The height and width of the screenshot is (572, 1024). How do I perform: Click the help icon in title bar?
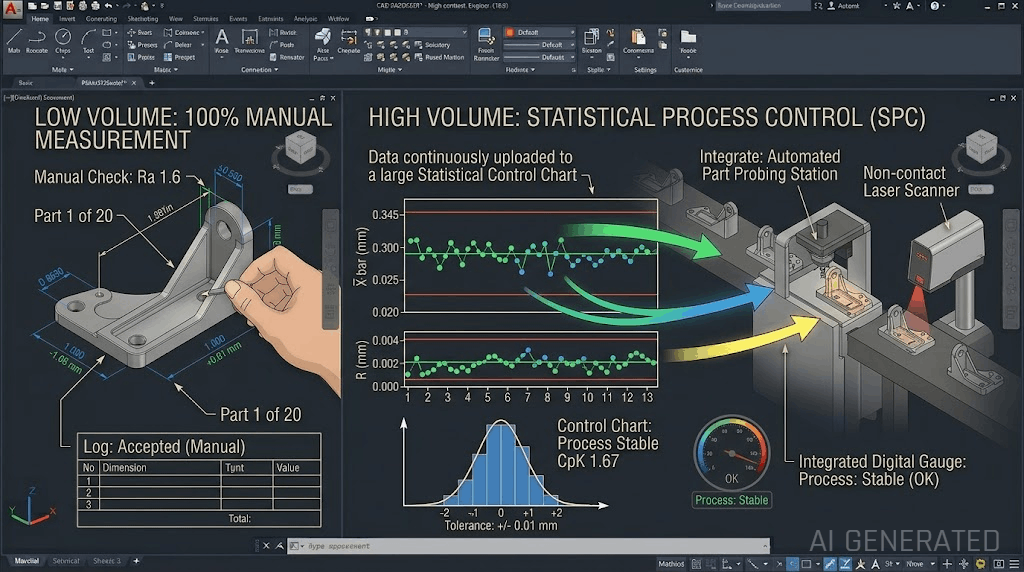[x=935, y=6]
